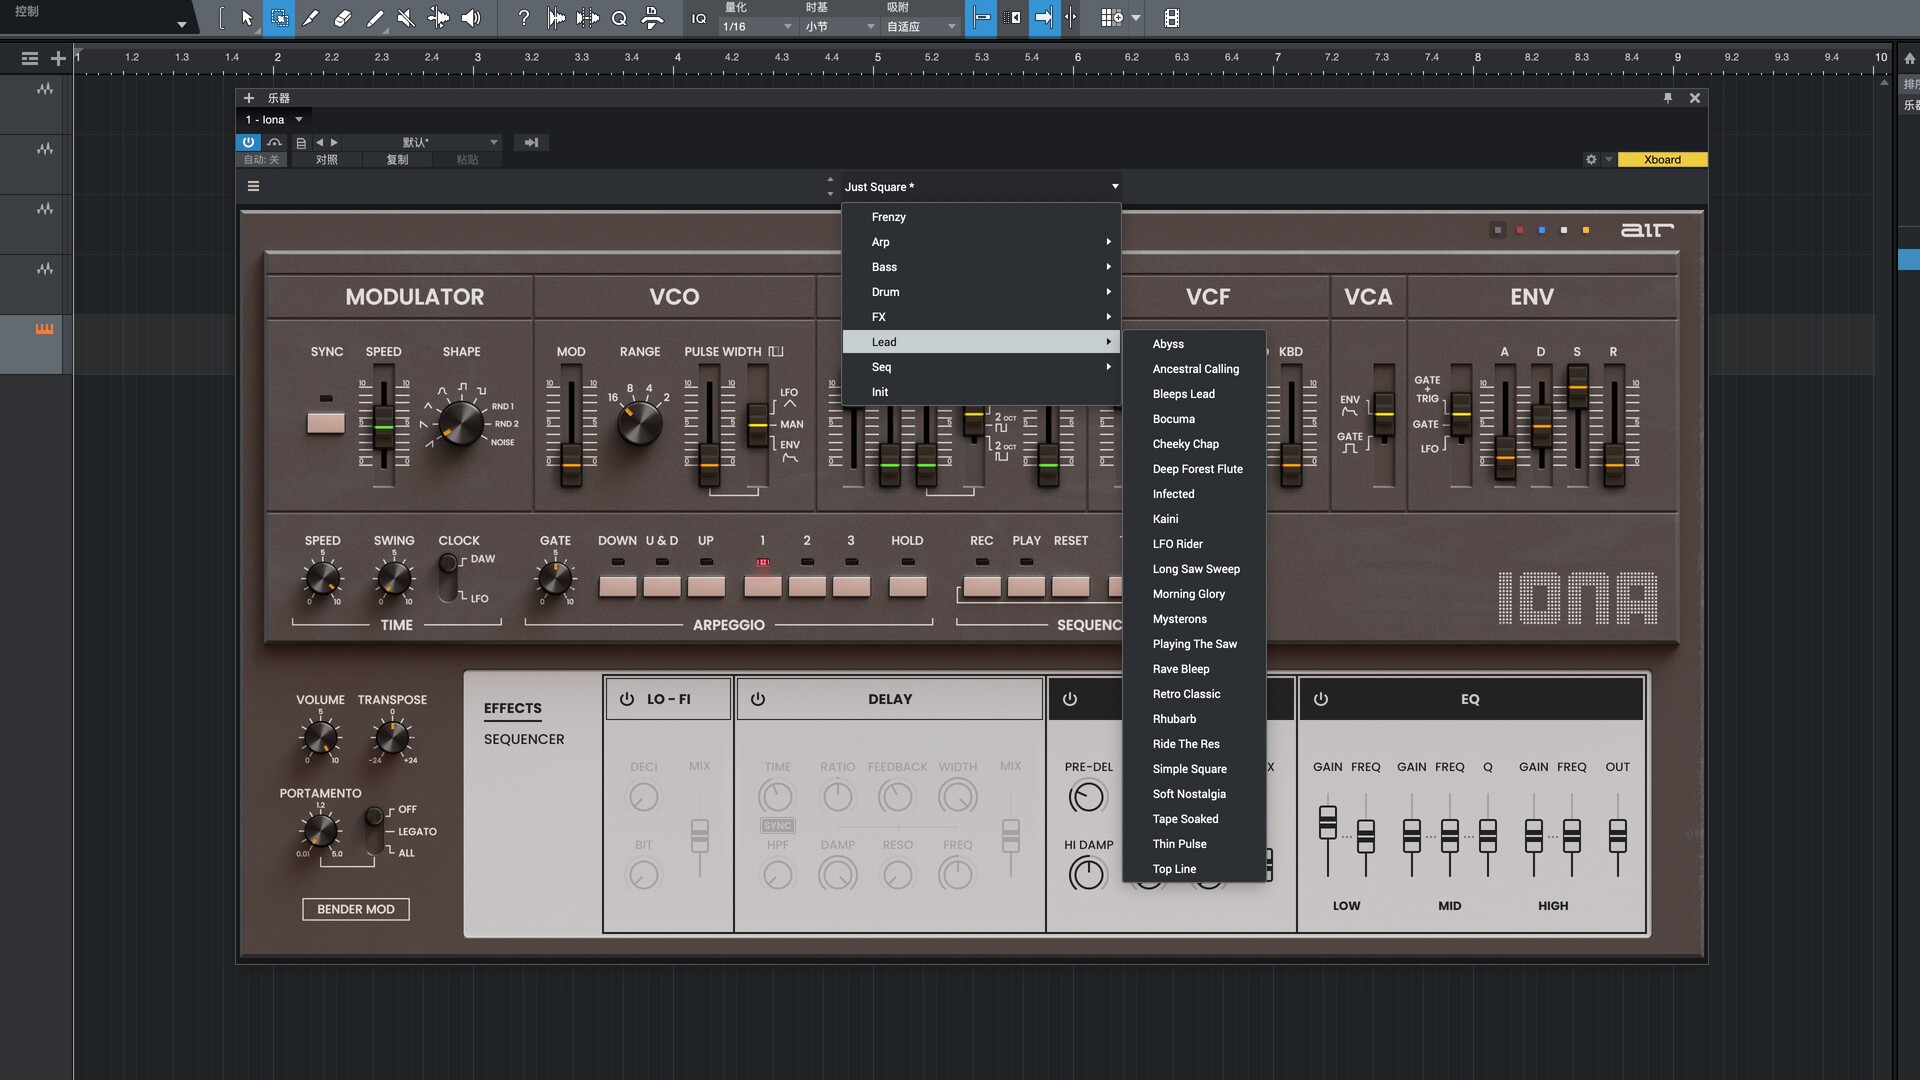Toggle the LO-FI effect power
1920x1080 pixels.
click(627, 699)
